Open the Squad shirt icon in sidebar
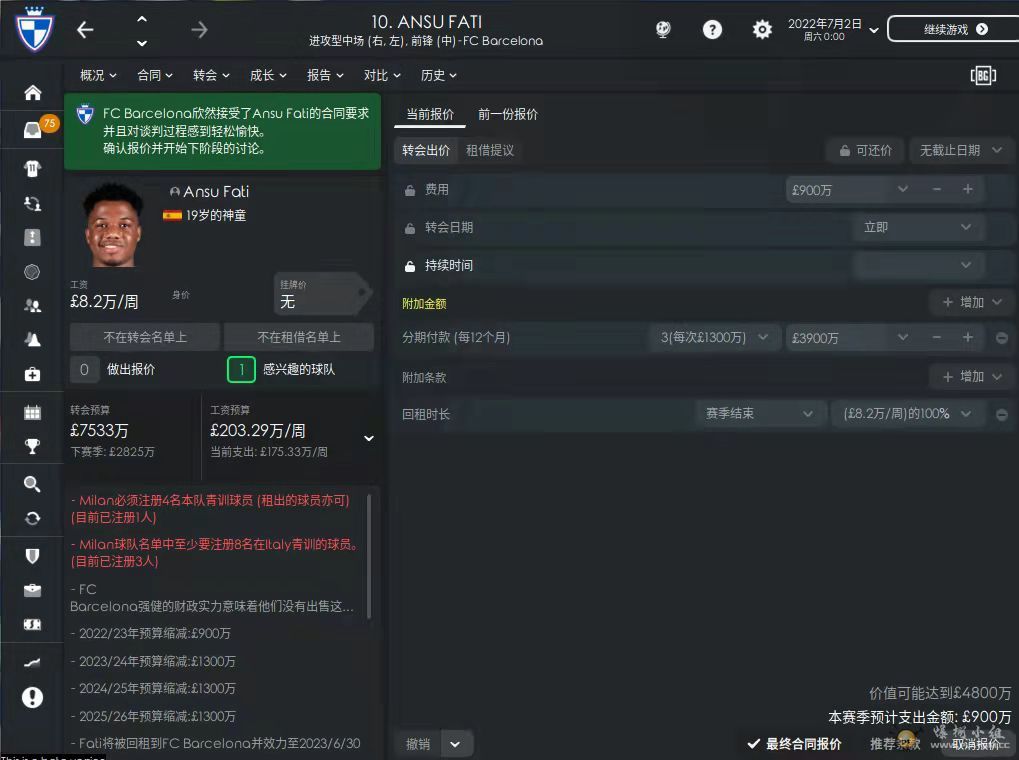Screen dimensions: 1019x760 [32, 168]
